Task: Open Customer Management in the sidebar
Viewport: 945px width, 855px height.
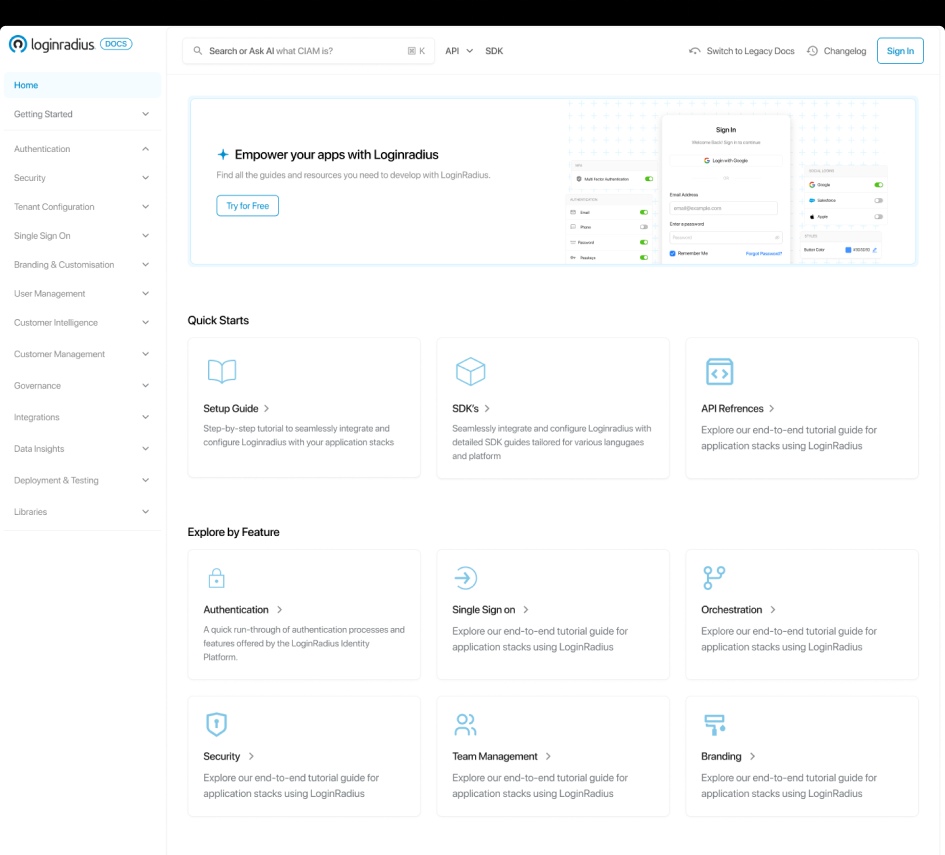Action: (82, 354)
